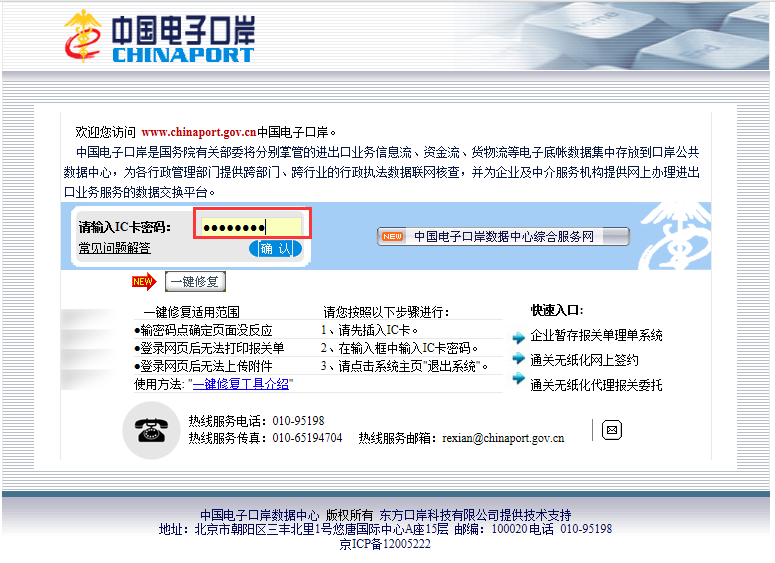Click step text 1、请先插入IC卡
The image size is (775, 563).
point(370,330)
